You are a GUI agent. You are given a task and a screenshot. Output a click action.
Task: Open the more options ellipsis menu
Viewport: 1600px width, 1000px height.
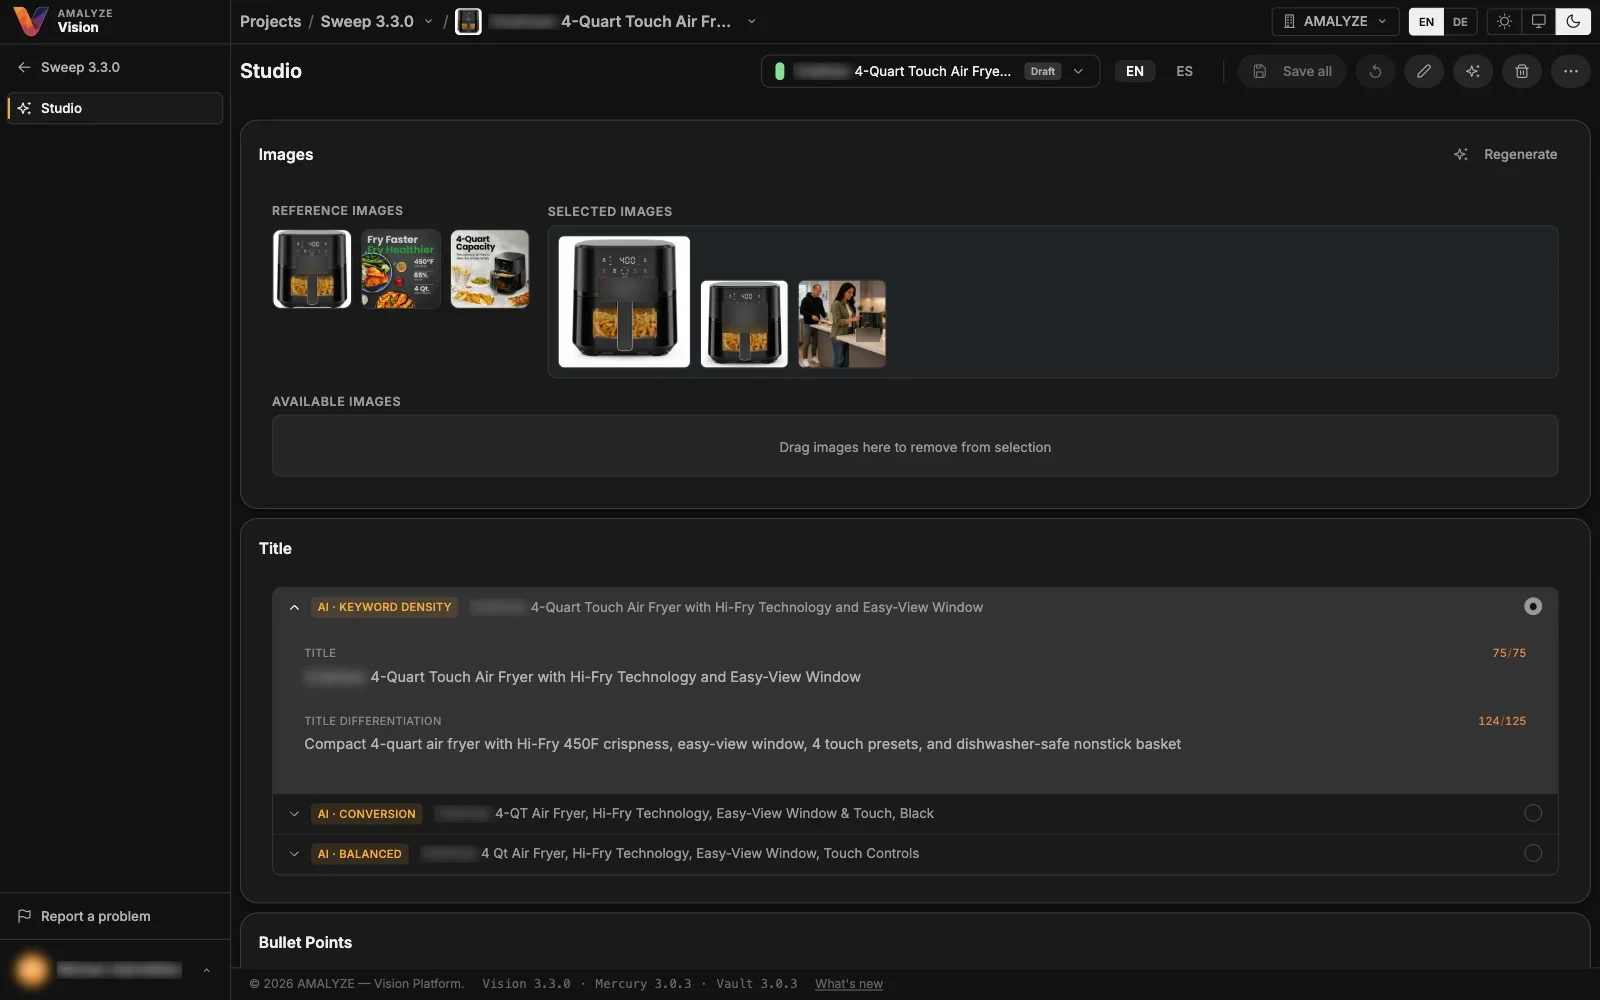tap(1571, 71)
